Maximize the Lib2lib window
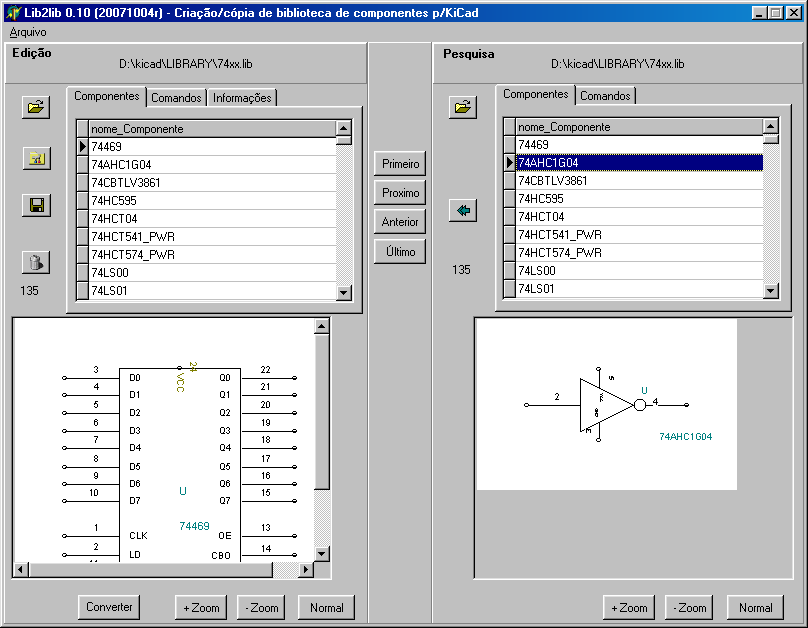This screenshot has width=808, height=628. (776, 12)
